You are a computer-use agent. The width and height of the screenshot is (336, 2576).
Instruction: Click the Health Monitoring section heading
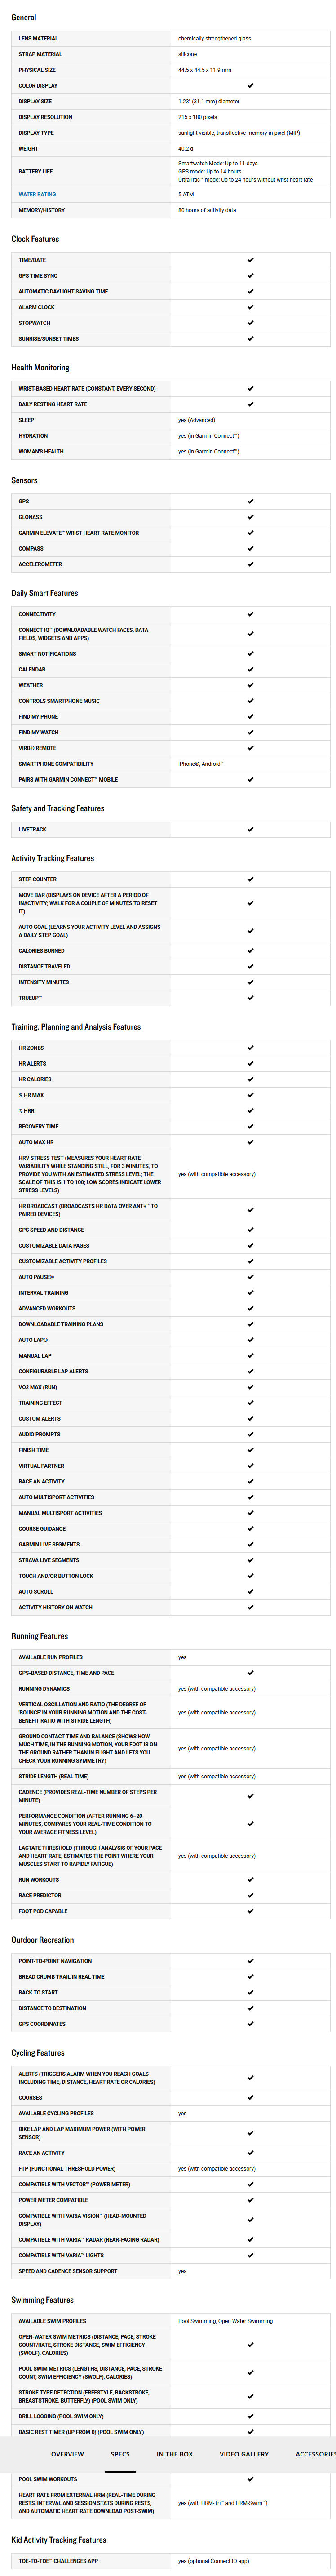(40, 367)
